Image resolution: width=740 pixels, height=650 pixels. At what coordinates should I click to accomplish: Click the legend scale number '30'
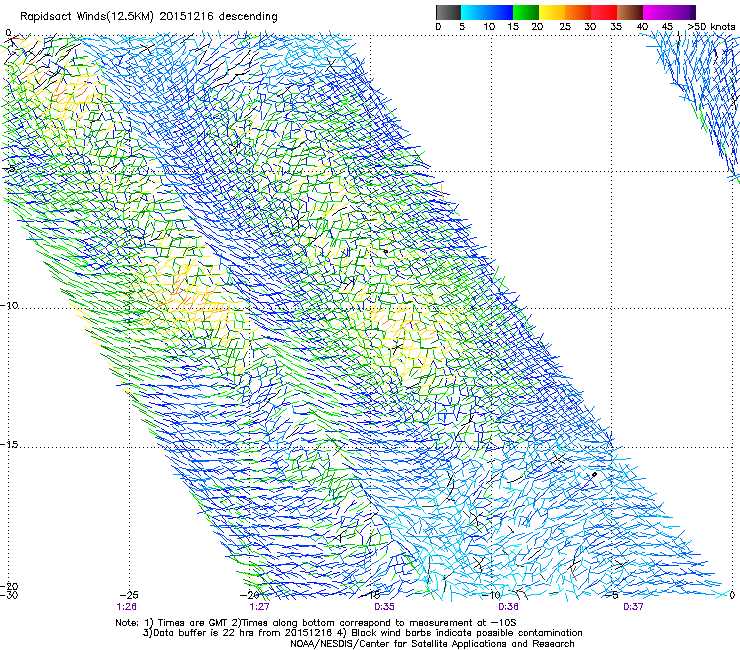coord(590,27)
